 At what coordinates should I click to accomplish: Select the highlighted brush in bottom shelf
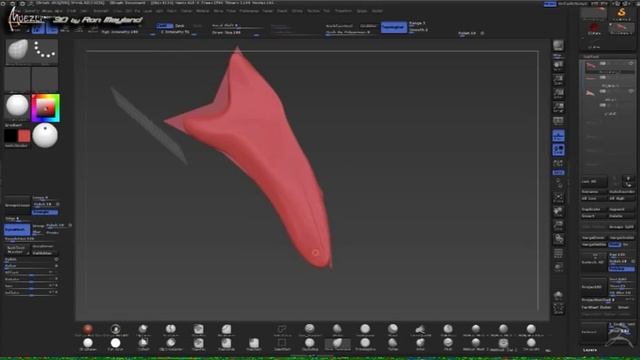point(337,344)
